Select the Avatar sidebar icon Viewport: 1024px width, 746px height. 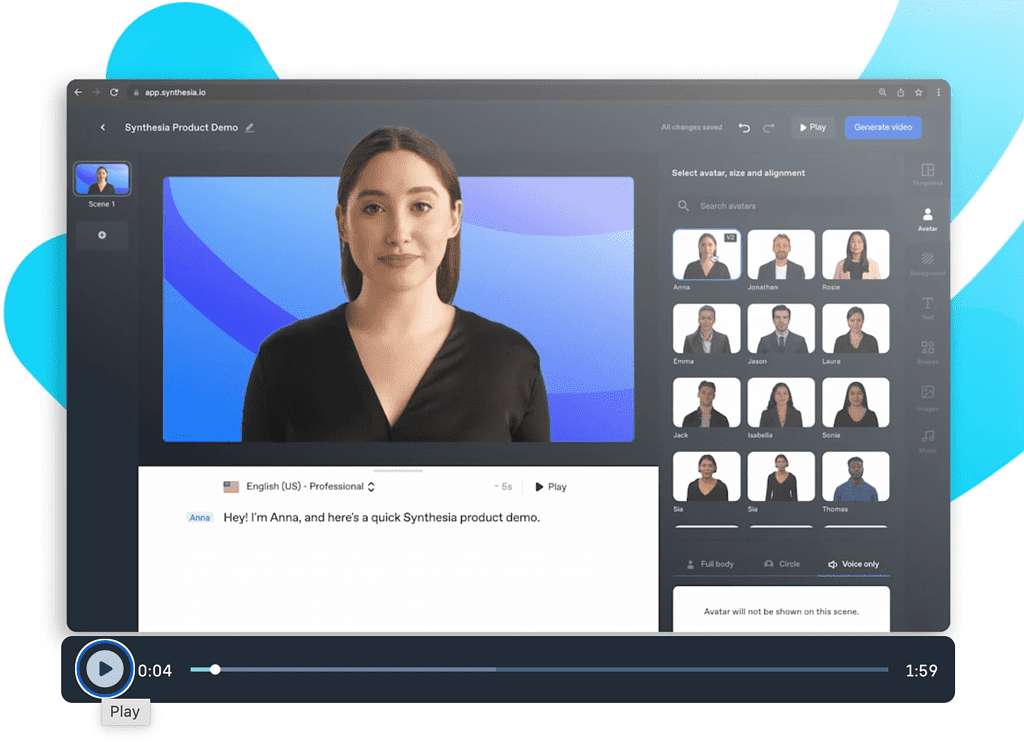click(x=927, y=218)
